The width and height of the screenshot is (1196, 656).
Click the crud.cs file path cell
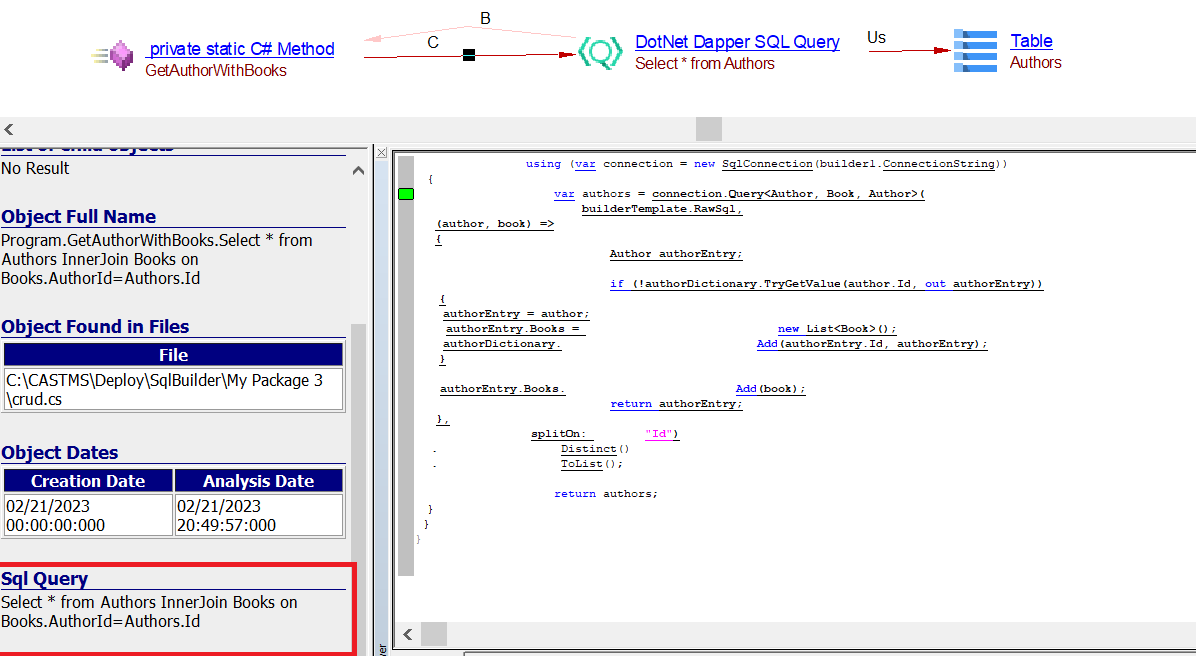[x=173, y=389]
